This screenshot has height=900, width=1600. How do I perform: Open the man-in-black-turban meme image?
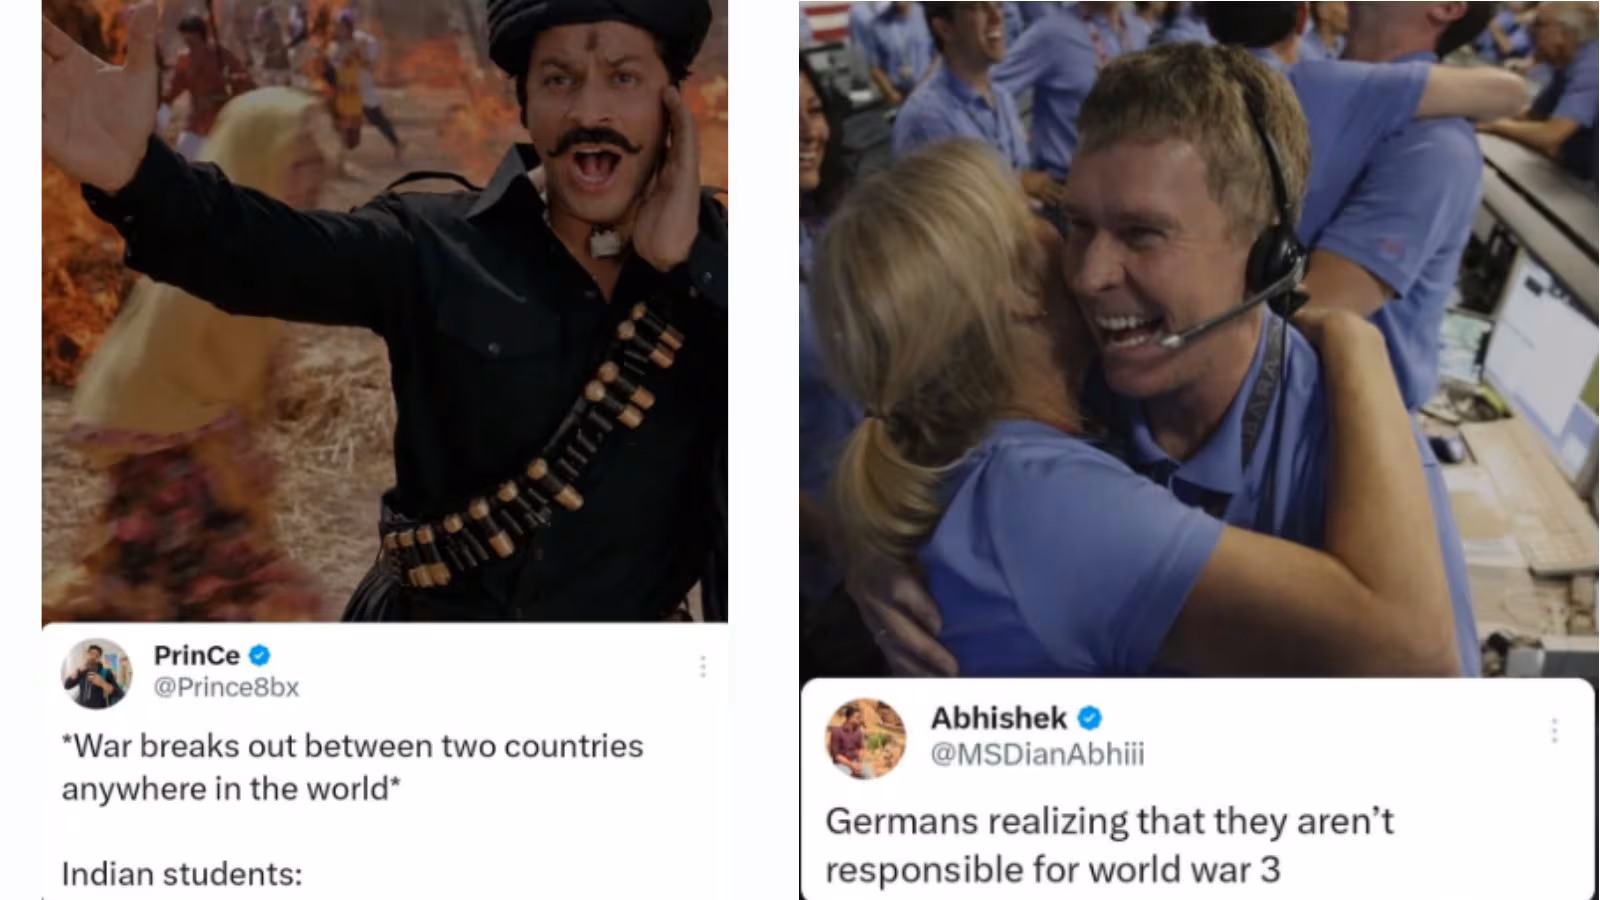tap(385, 311)
